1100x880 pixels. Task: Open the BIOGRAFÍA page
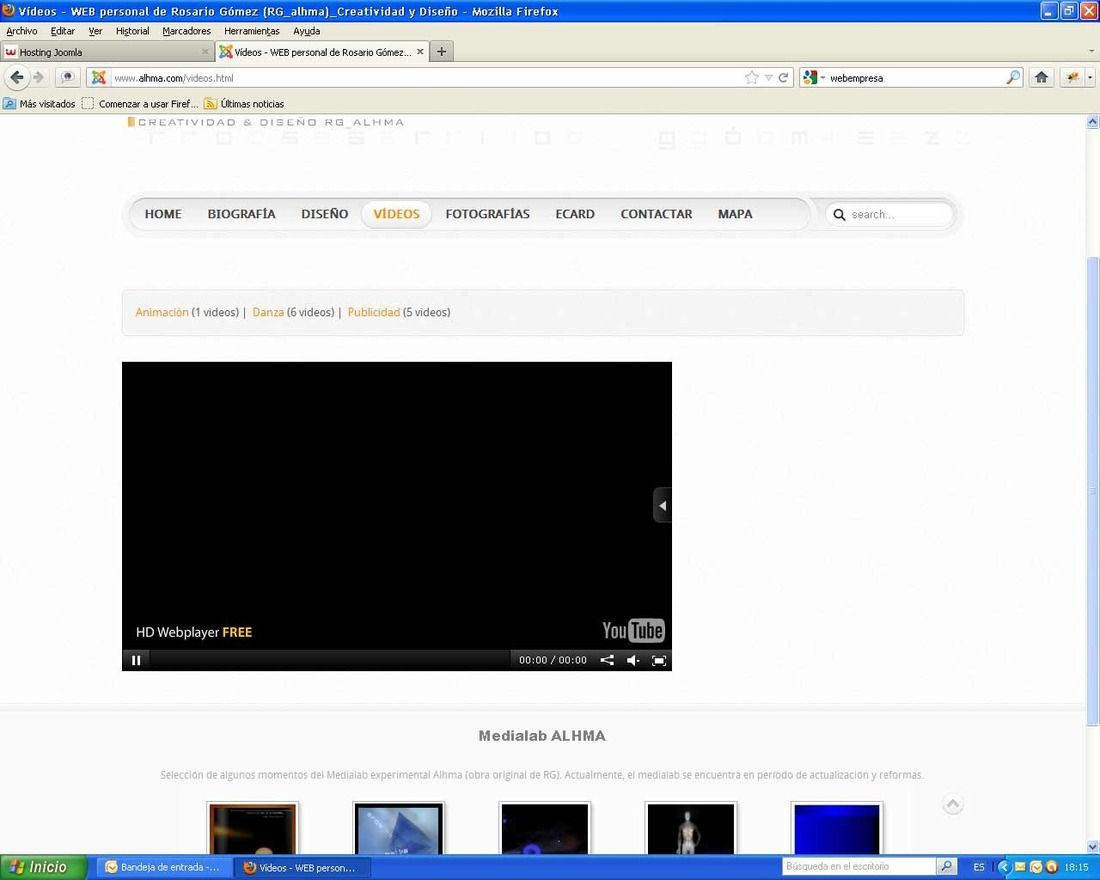pyautogui.click(x=241, y=214)
